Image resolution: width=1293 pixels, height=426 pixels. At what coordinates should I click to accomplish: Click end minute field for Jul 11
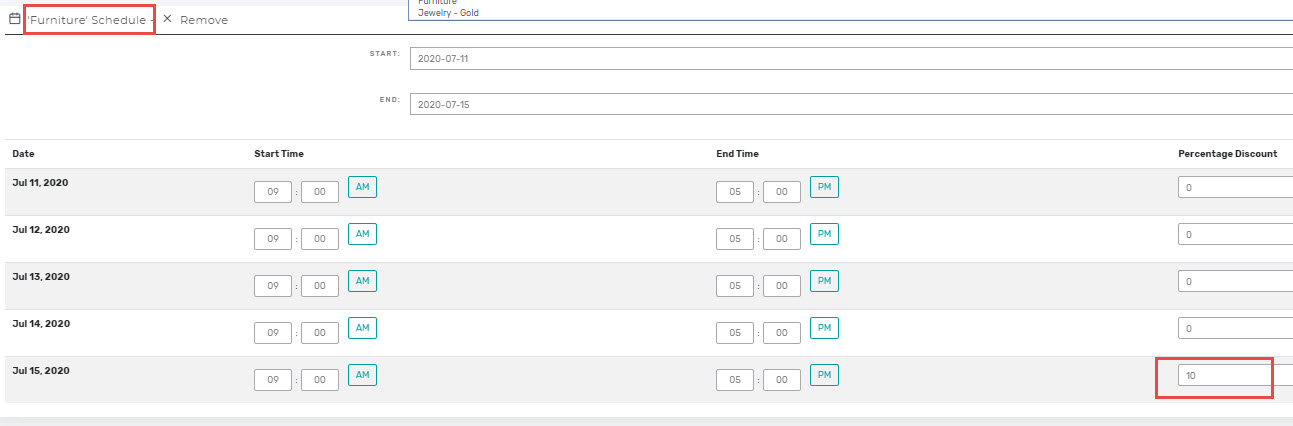pos(782,192)
